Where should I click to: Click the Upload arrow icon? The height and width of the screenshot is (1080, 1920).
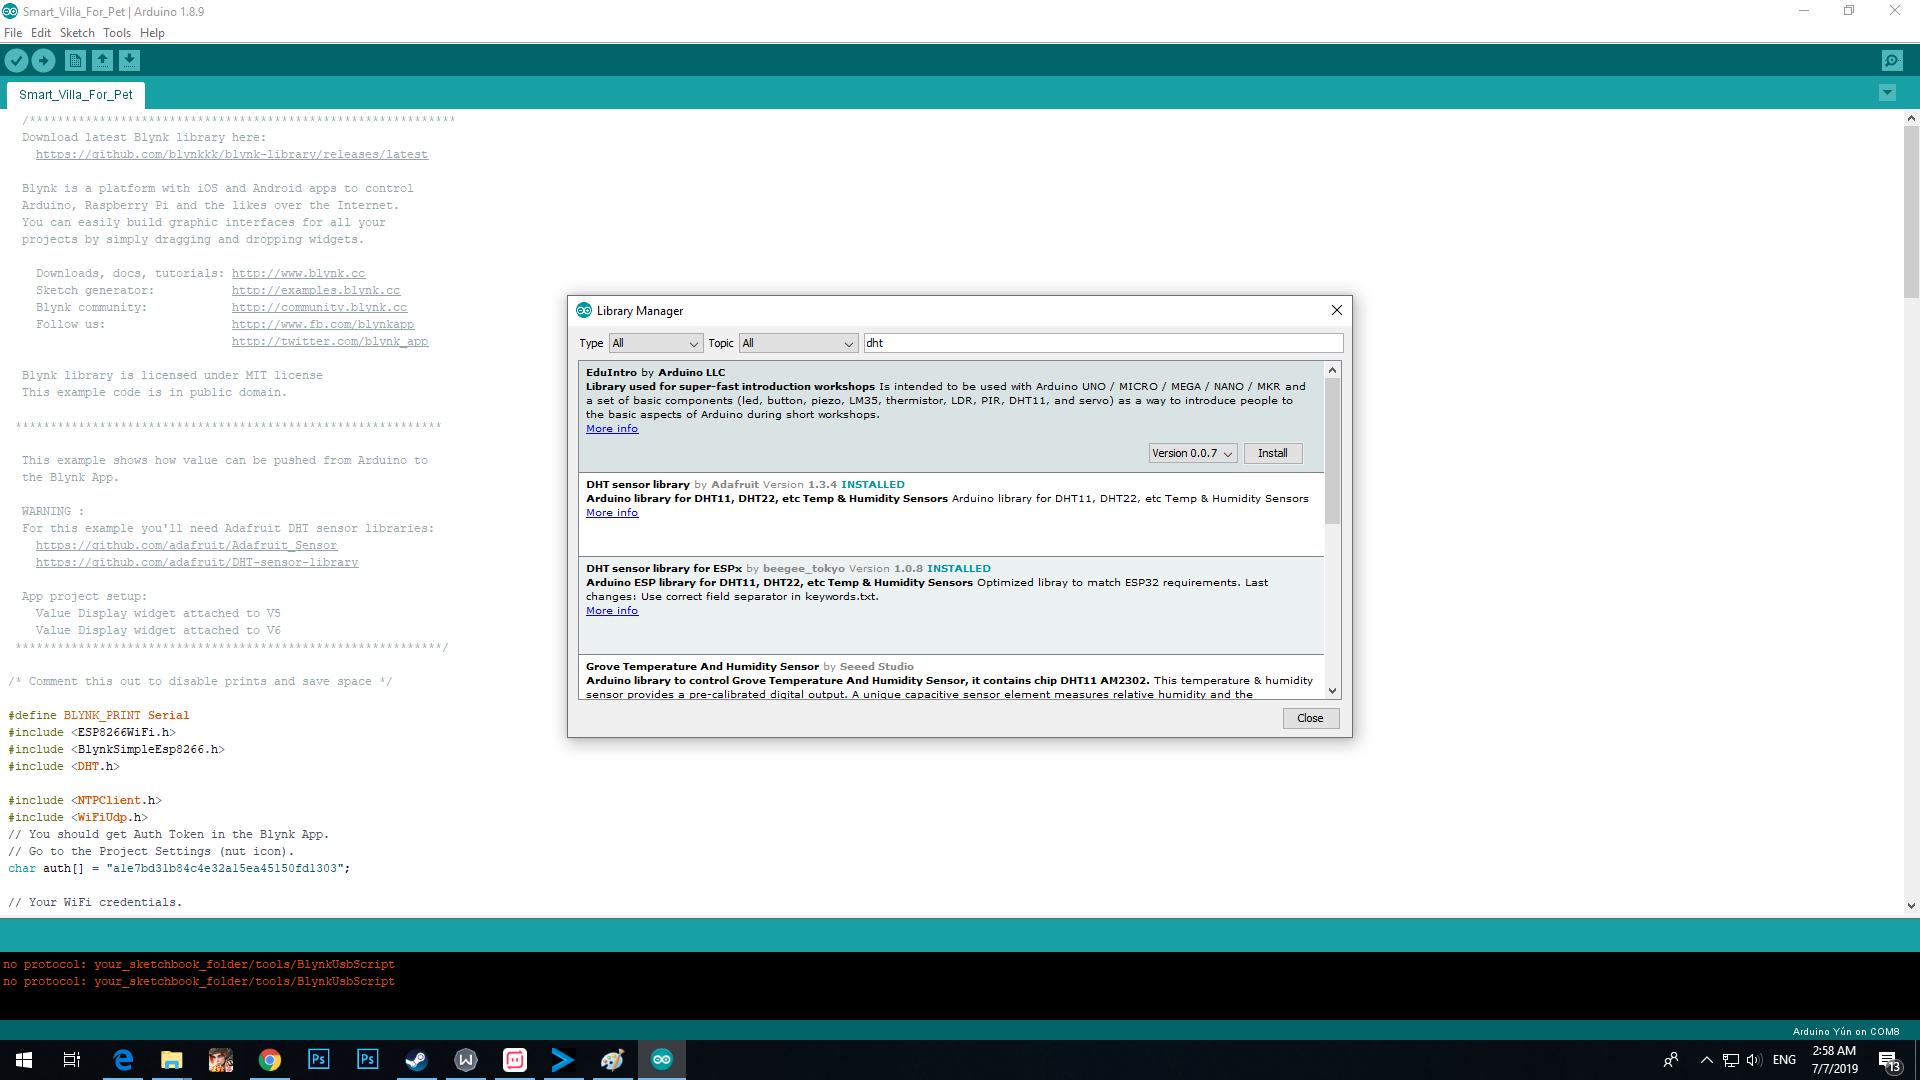pos(44,61)
